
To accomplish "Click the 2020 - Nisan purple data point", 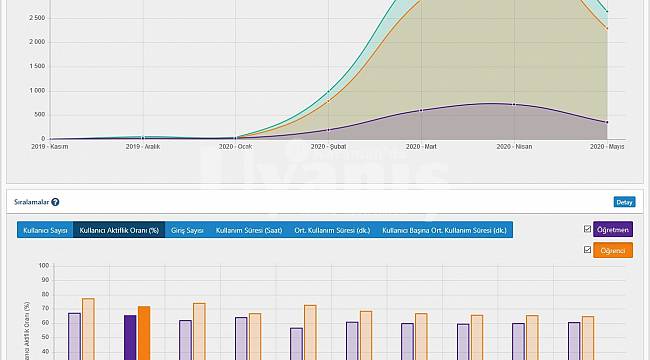I will coord(514,105).
